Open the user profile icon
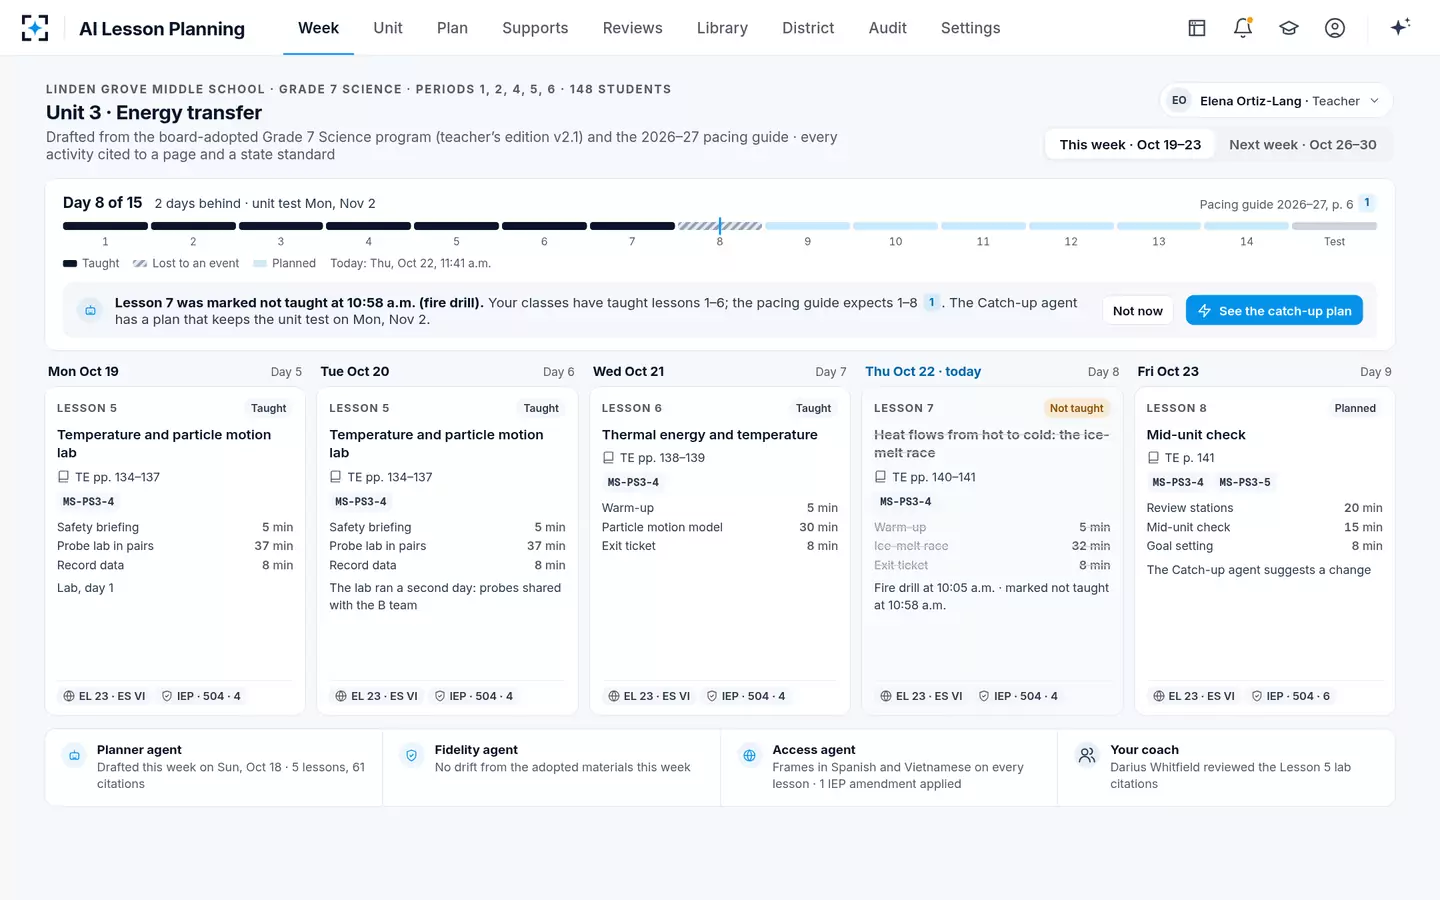 click(x=1335, y=28)
